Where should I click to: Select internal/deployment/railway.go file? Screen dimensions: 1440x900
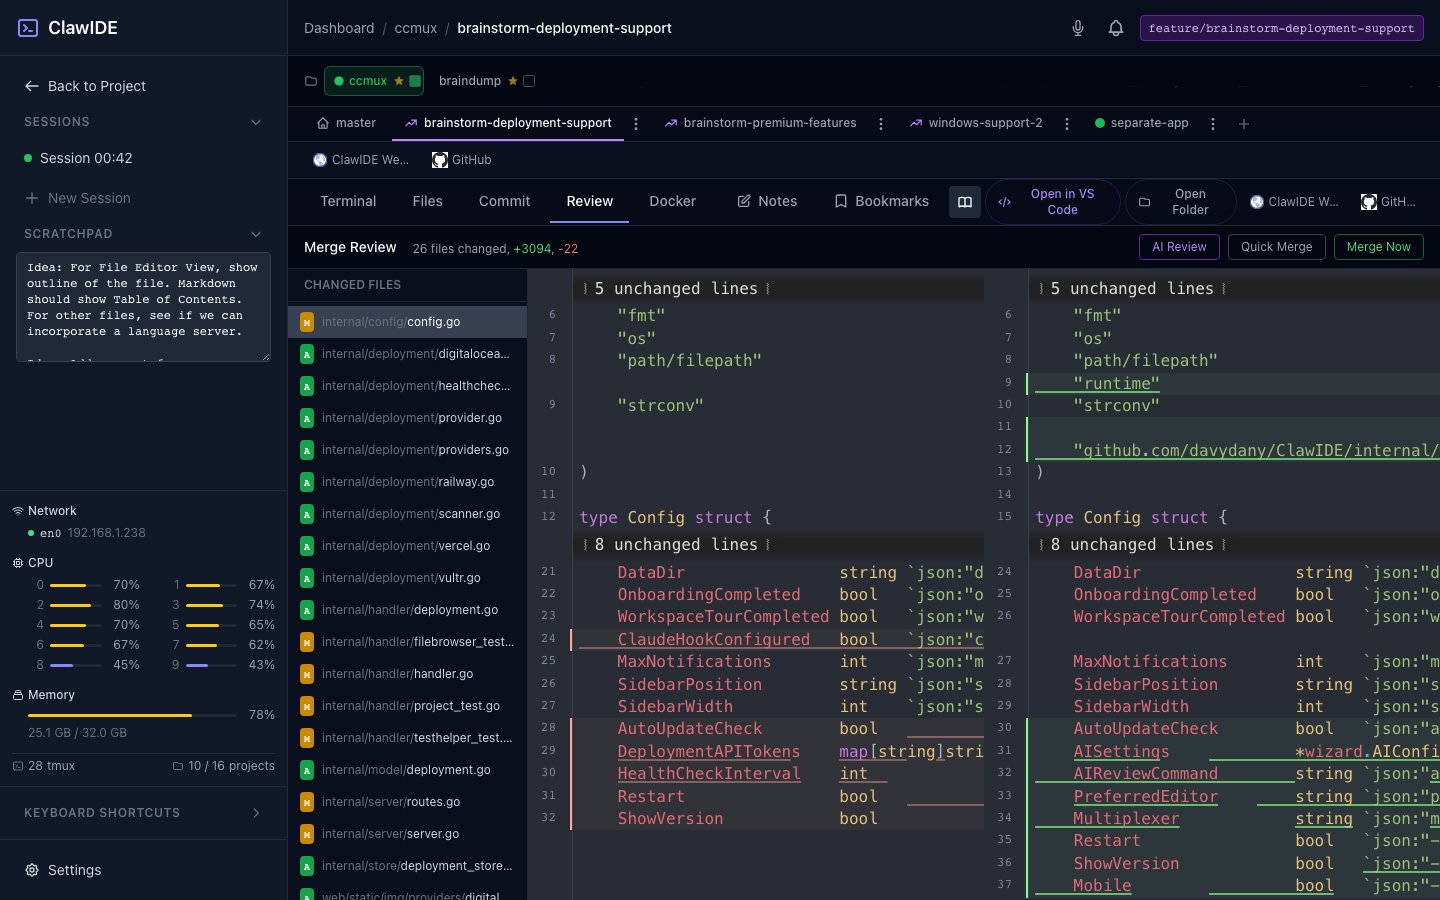[407, 482]
